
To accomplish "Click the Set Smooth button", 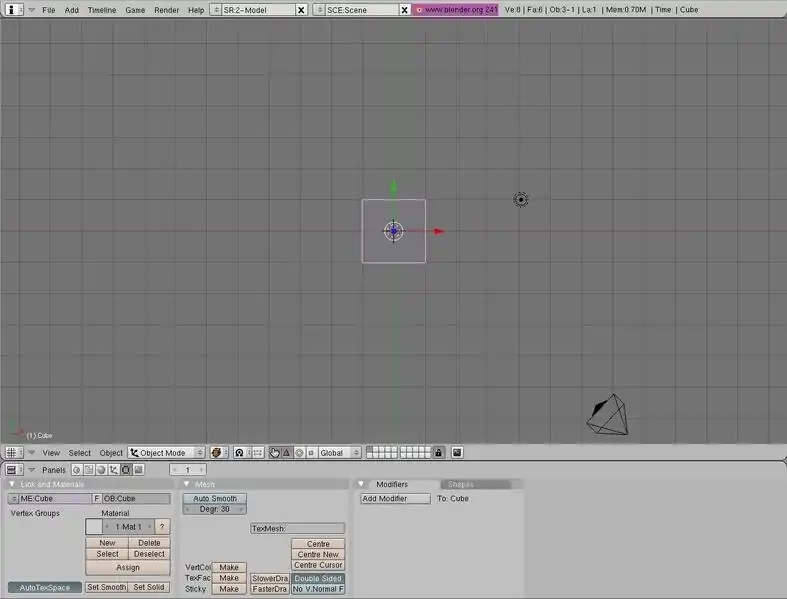I will point(106,587).
